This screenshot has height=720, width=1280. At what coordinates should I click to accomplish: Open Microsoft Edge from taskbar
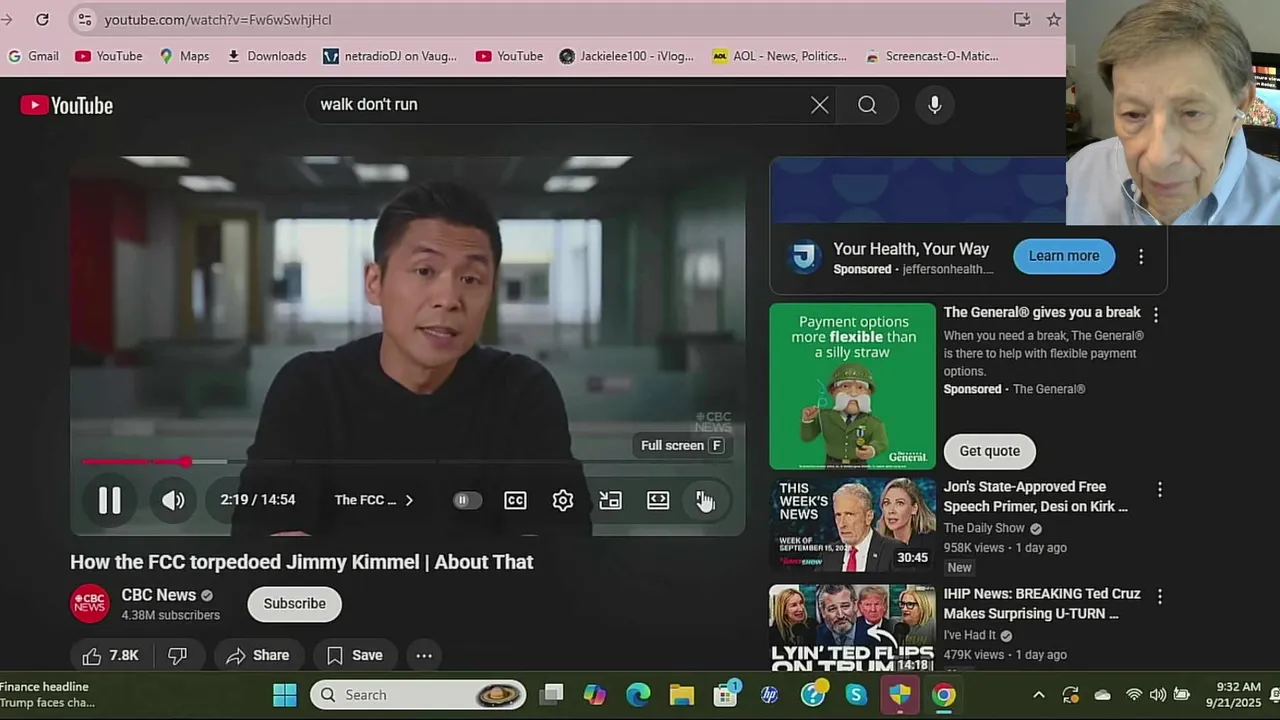coord(638,695)
